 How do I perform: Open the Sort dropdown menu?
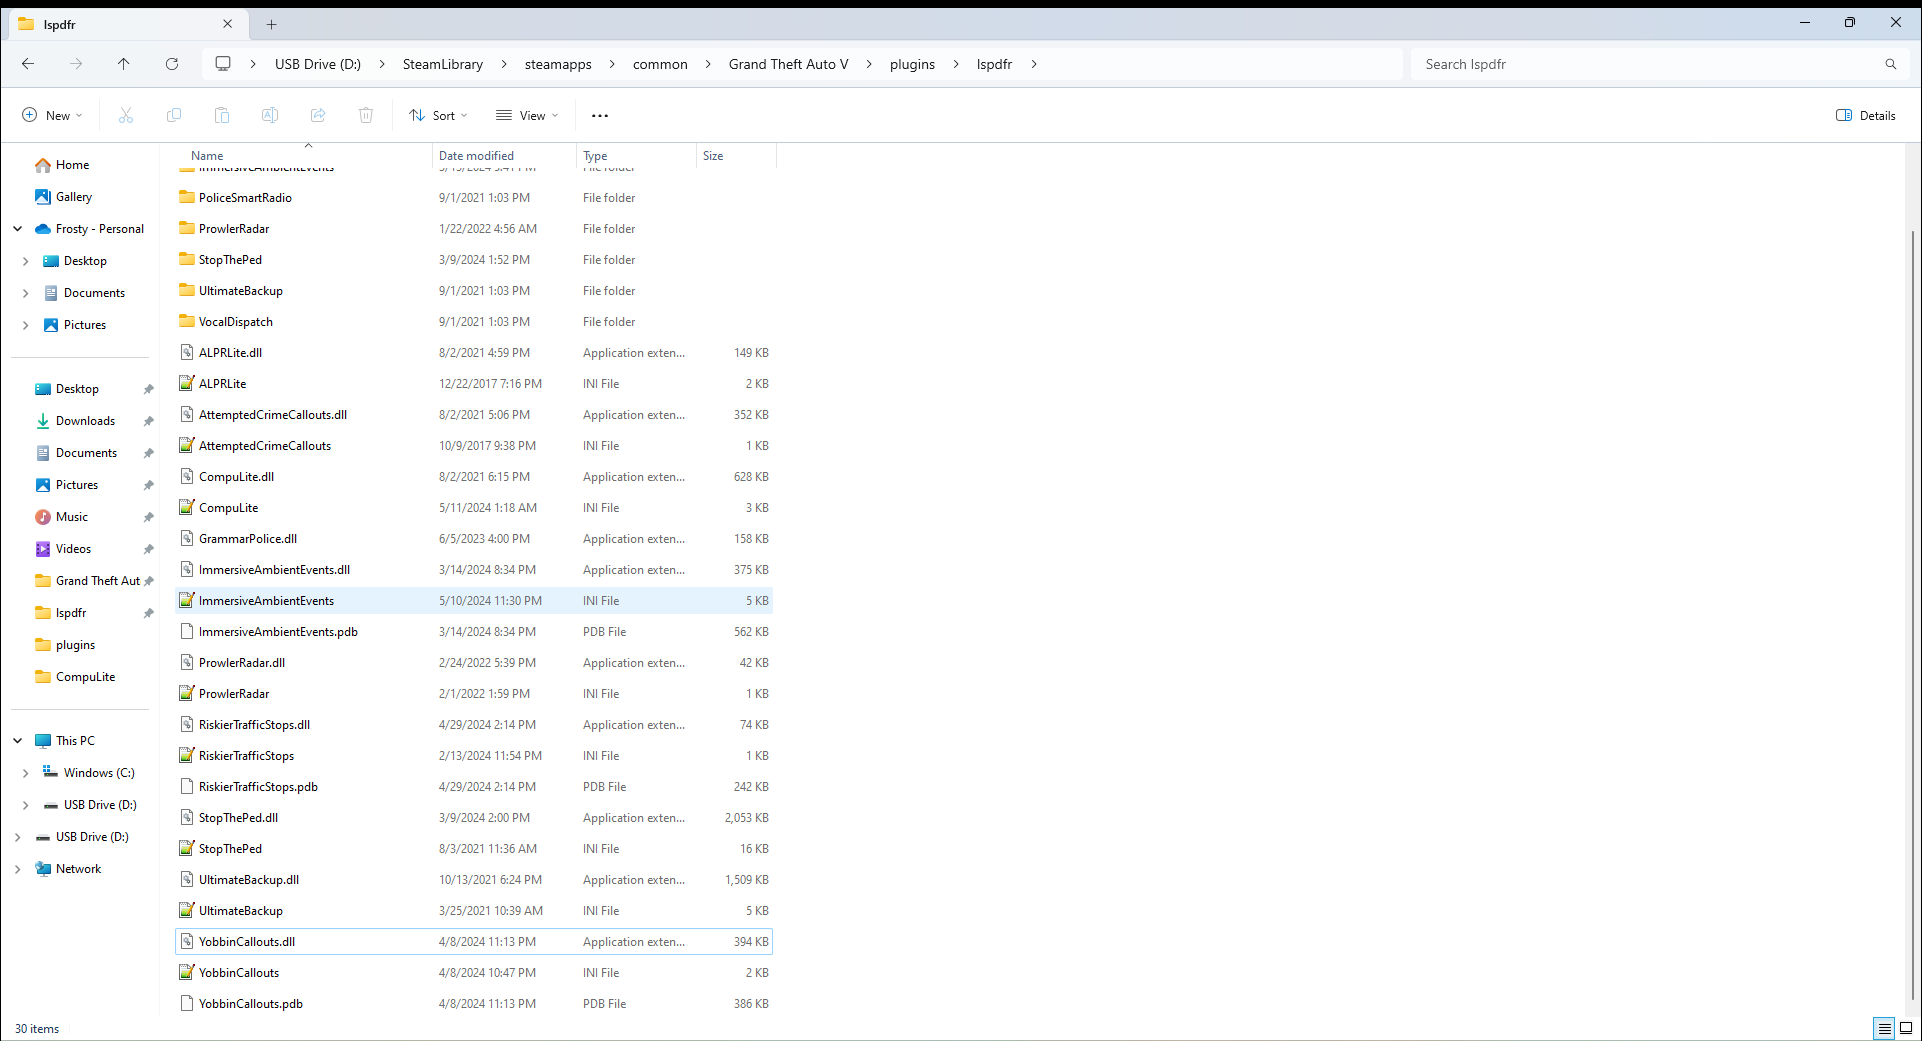(x=438, y=116)
